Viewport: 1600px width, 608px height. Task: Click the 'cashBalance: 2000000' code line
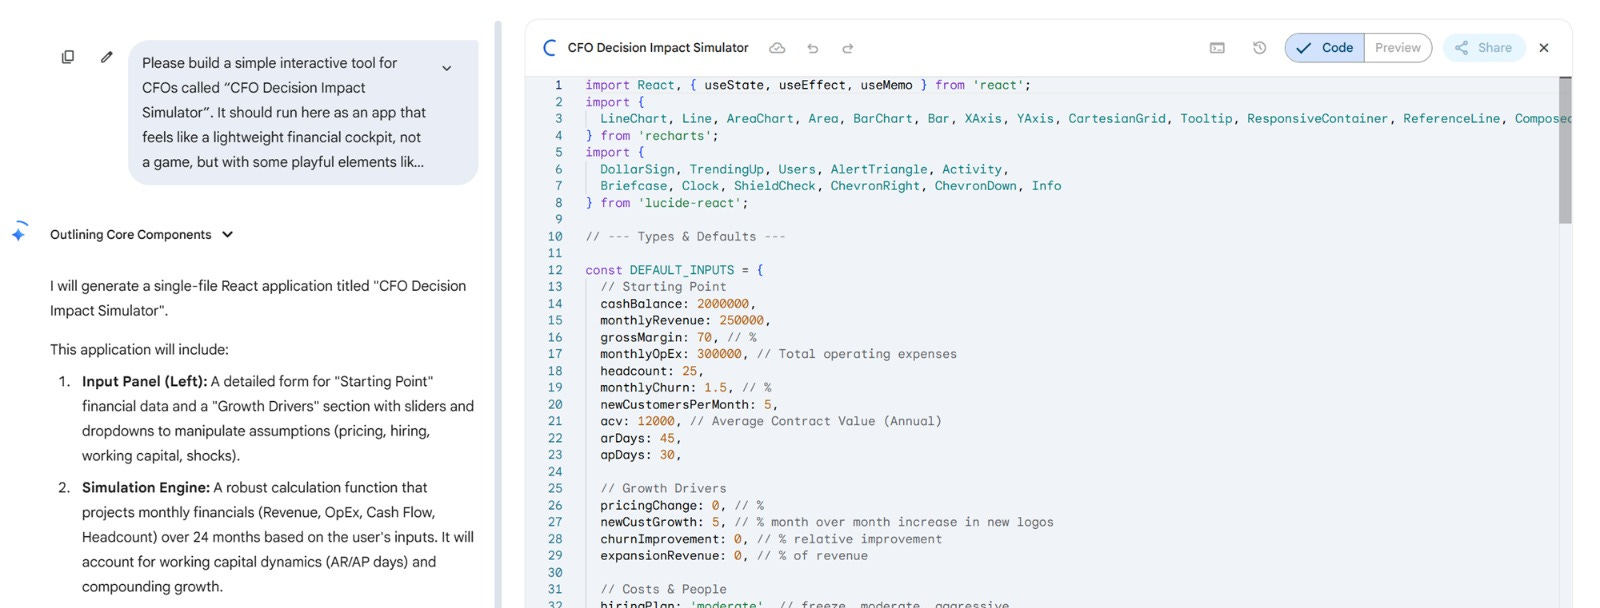pos(678,304)
